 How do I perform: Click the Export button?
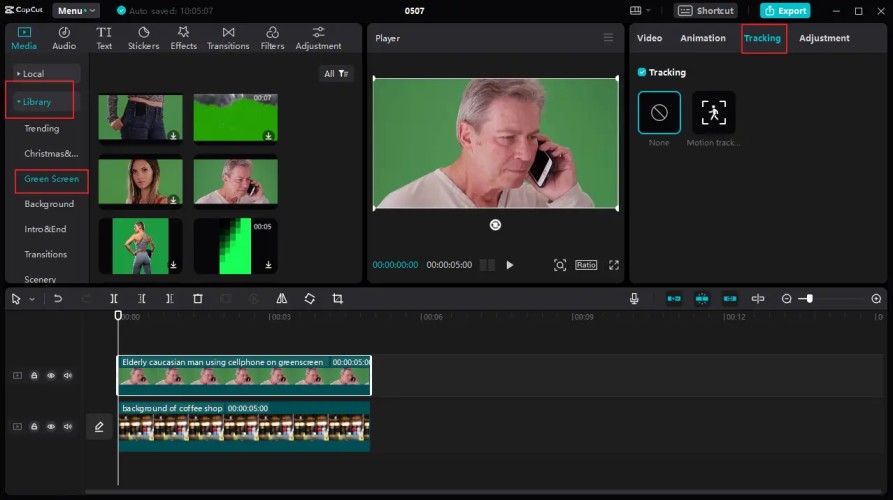[x=785, y=10]
